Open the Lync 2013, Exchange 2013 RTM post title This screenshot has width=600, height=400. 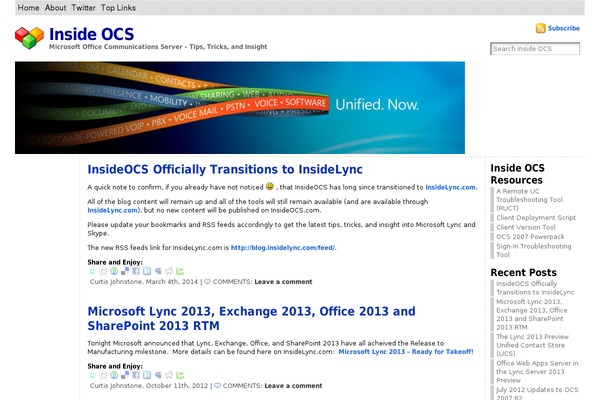(251, 318)
